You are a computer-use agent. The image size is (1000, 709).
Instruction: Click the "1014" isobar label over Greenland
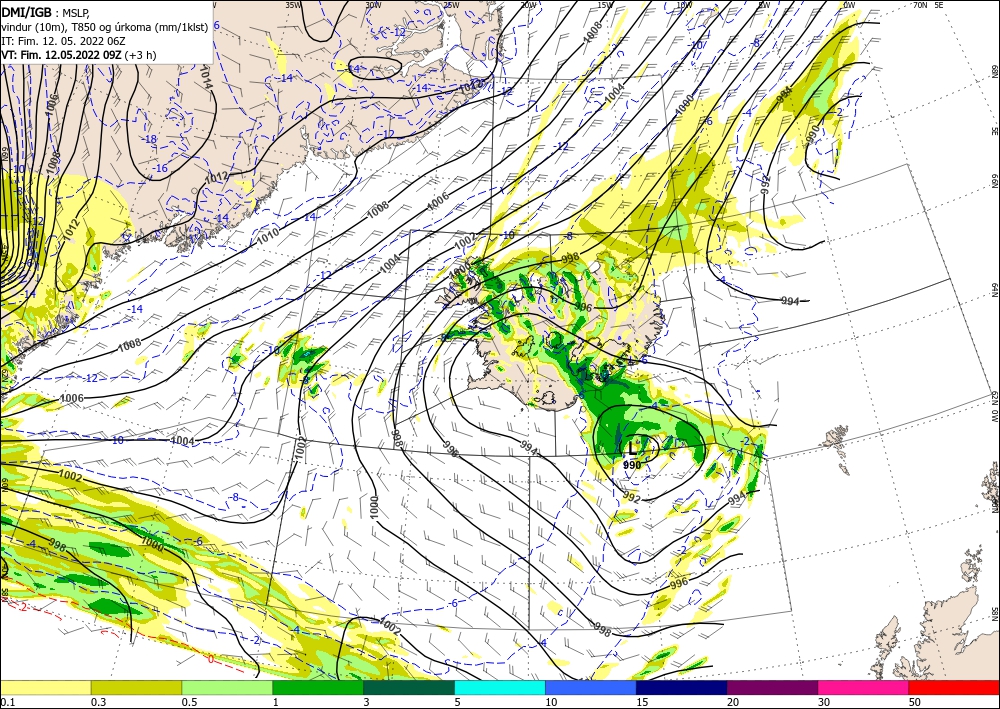(x=205, y=76)
